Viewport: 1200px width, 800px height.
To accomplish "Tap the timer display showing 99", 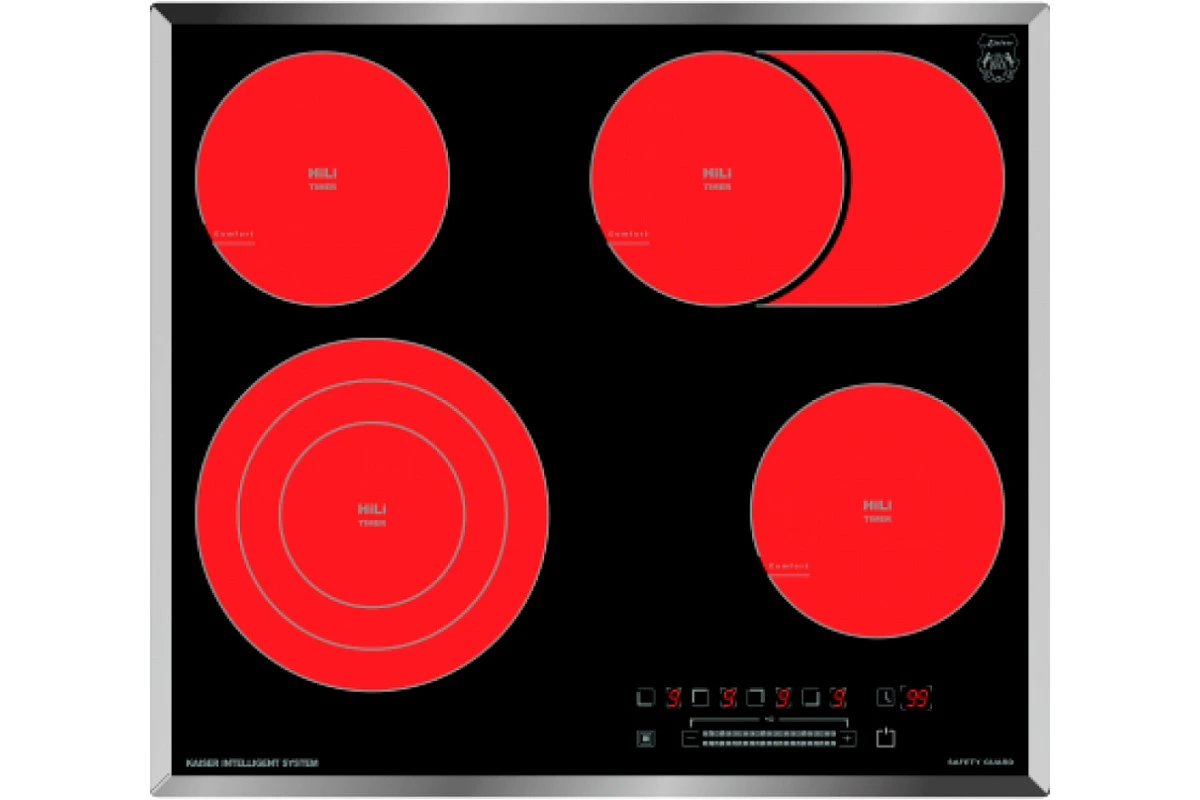I will [917, 697].
